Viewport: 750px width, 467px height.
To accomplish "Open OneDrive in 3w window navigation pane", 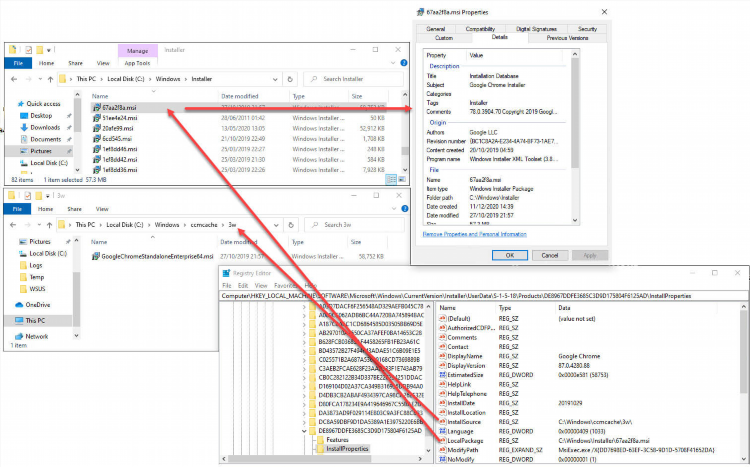I will [x=38, y=305].
